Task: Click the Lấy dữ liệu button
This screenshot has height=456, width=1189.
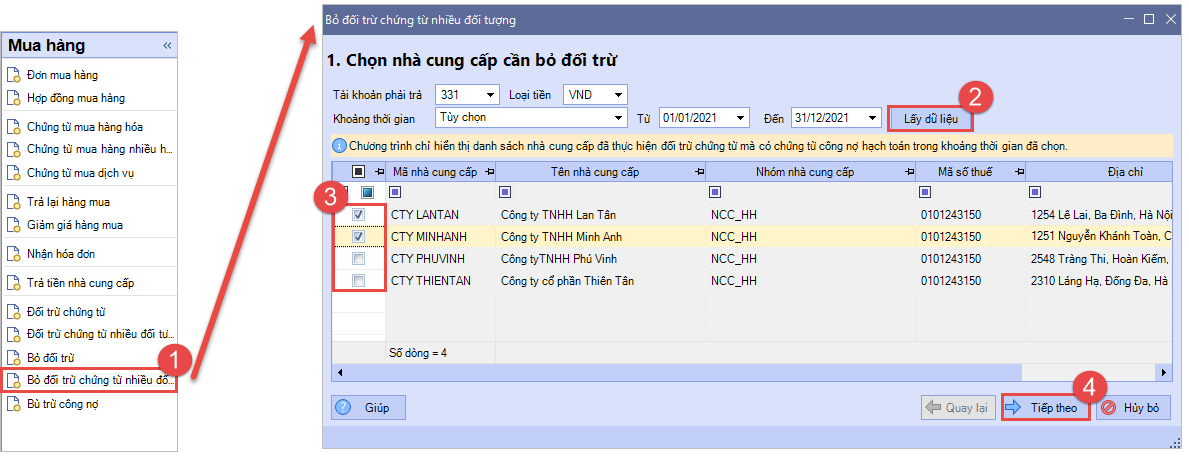Action: coord(930,118)
